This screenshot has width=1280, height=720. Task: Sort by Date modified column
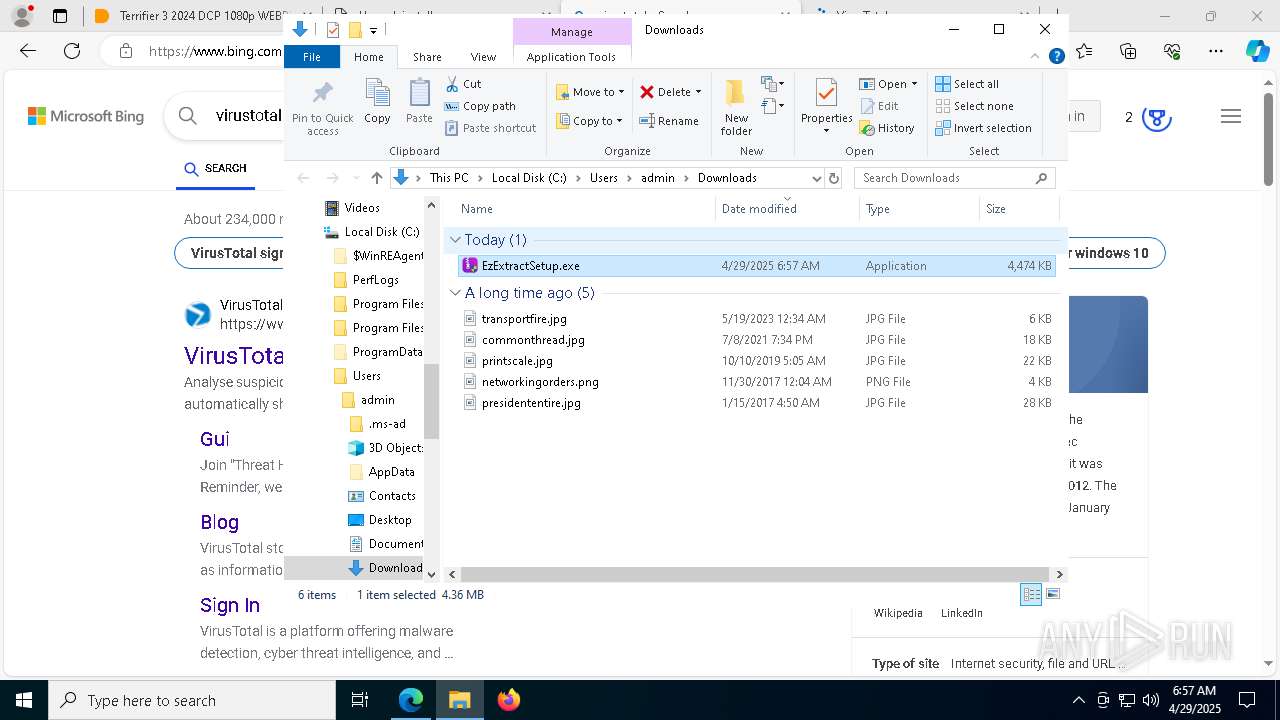point(787,209)
